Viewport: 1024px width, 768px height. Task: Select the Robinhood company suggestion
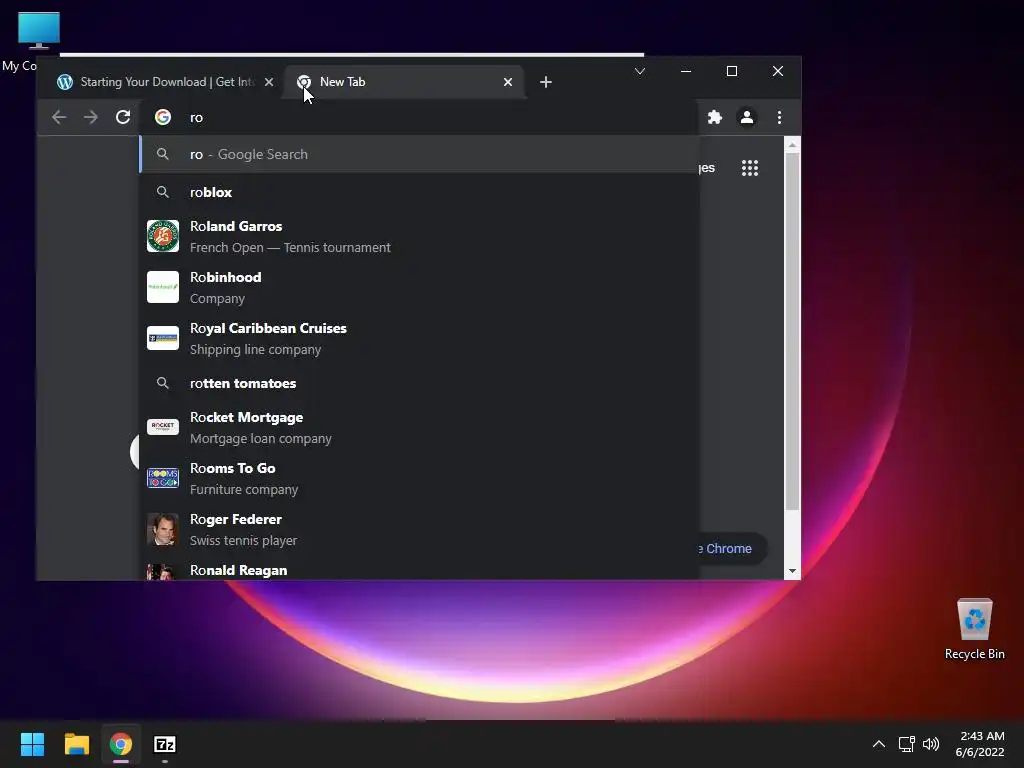click(x=419, y=287)
